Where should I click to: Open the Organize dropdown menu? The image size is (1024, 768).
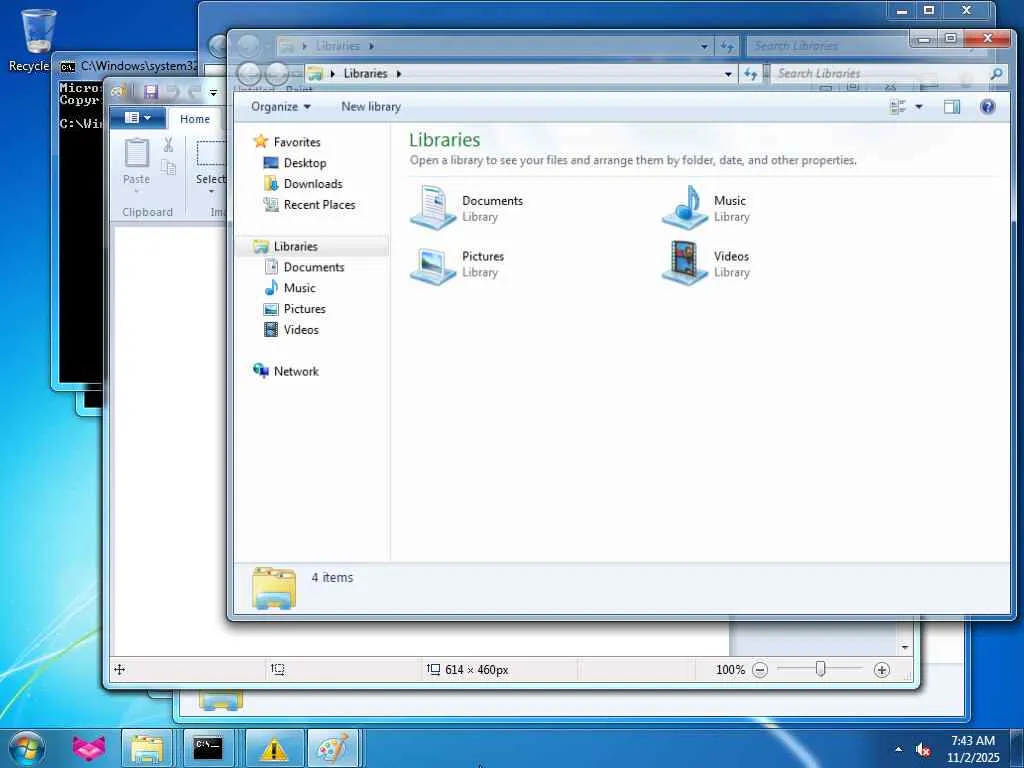coord(281,106)
